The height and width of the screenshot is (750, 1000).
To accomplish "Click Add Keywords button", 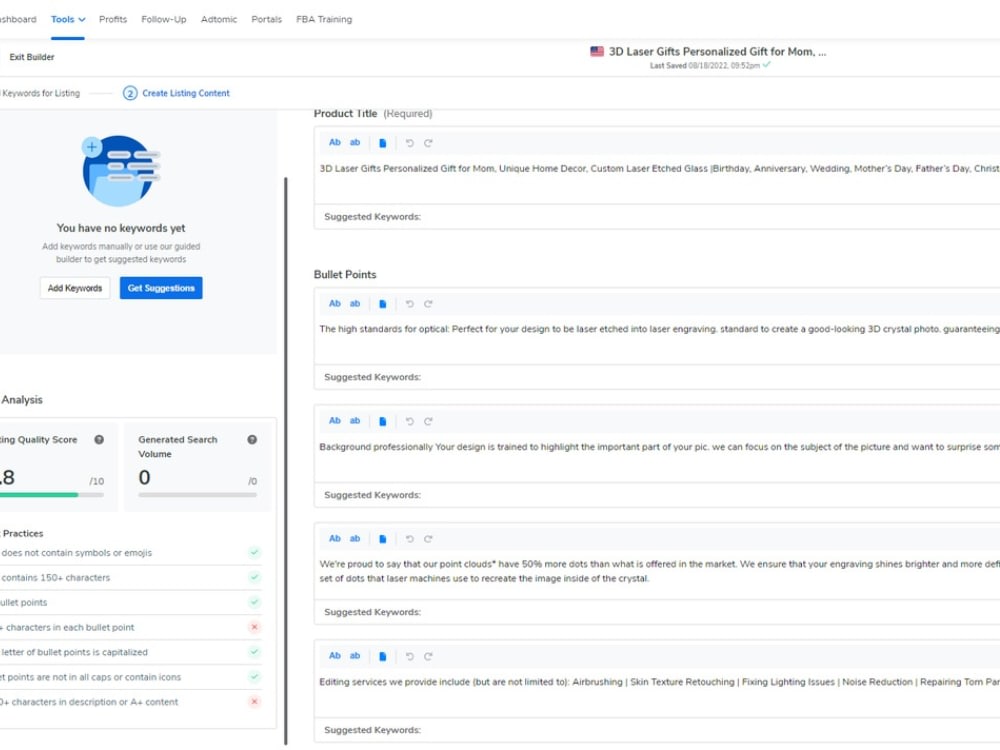I will pyautogui.click(x=75, y=288).
